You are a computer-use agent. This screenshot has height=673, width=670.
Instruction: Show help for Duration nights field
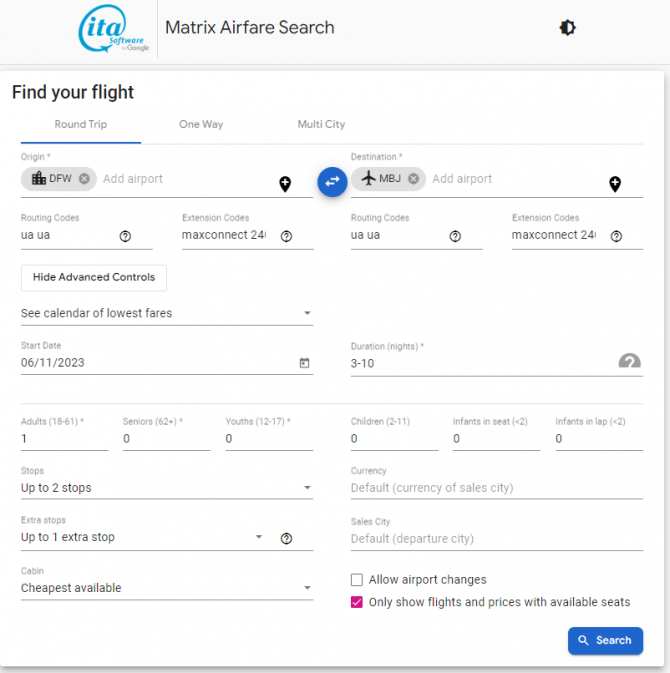tap(630, 361)
